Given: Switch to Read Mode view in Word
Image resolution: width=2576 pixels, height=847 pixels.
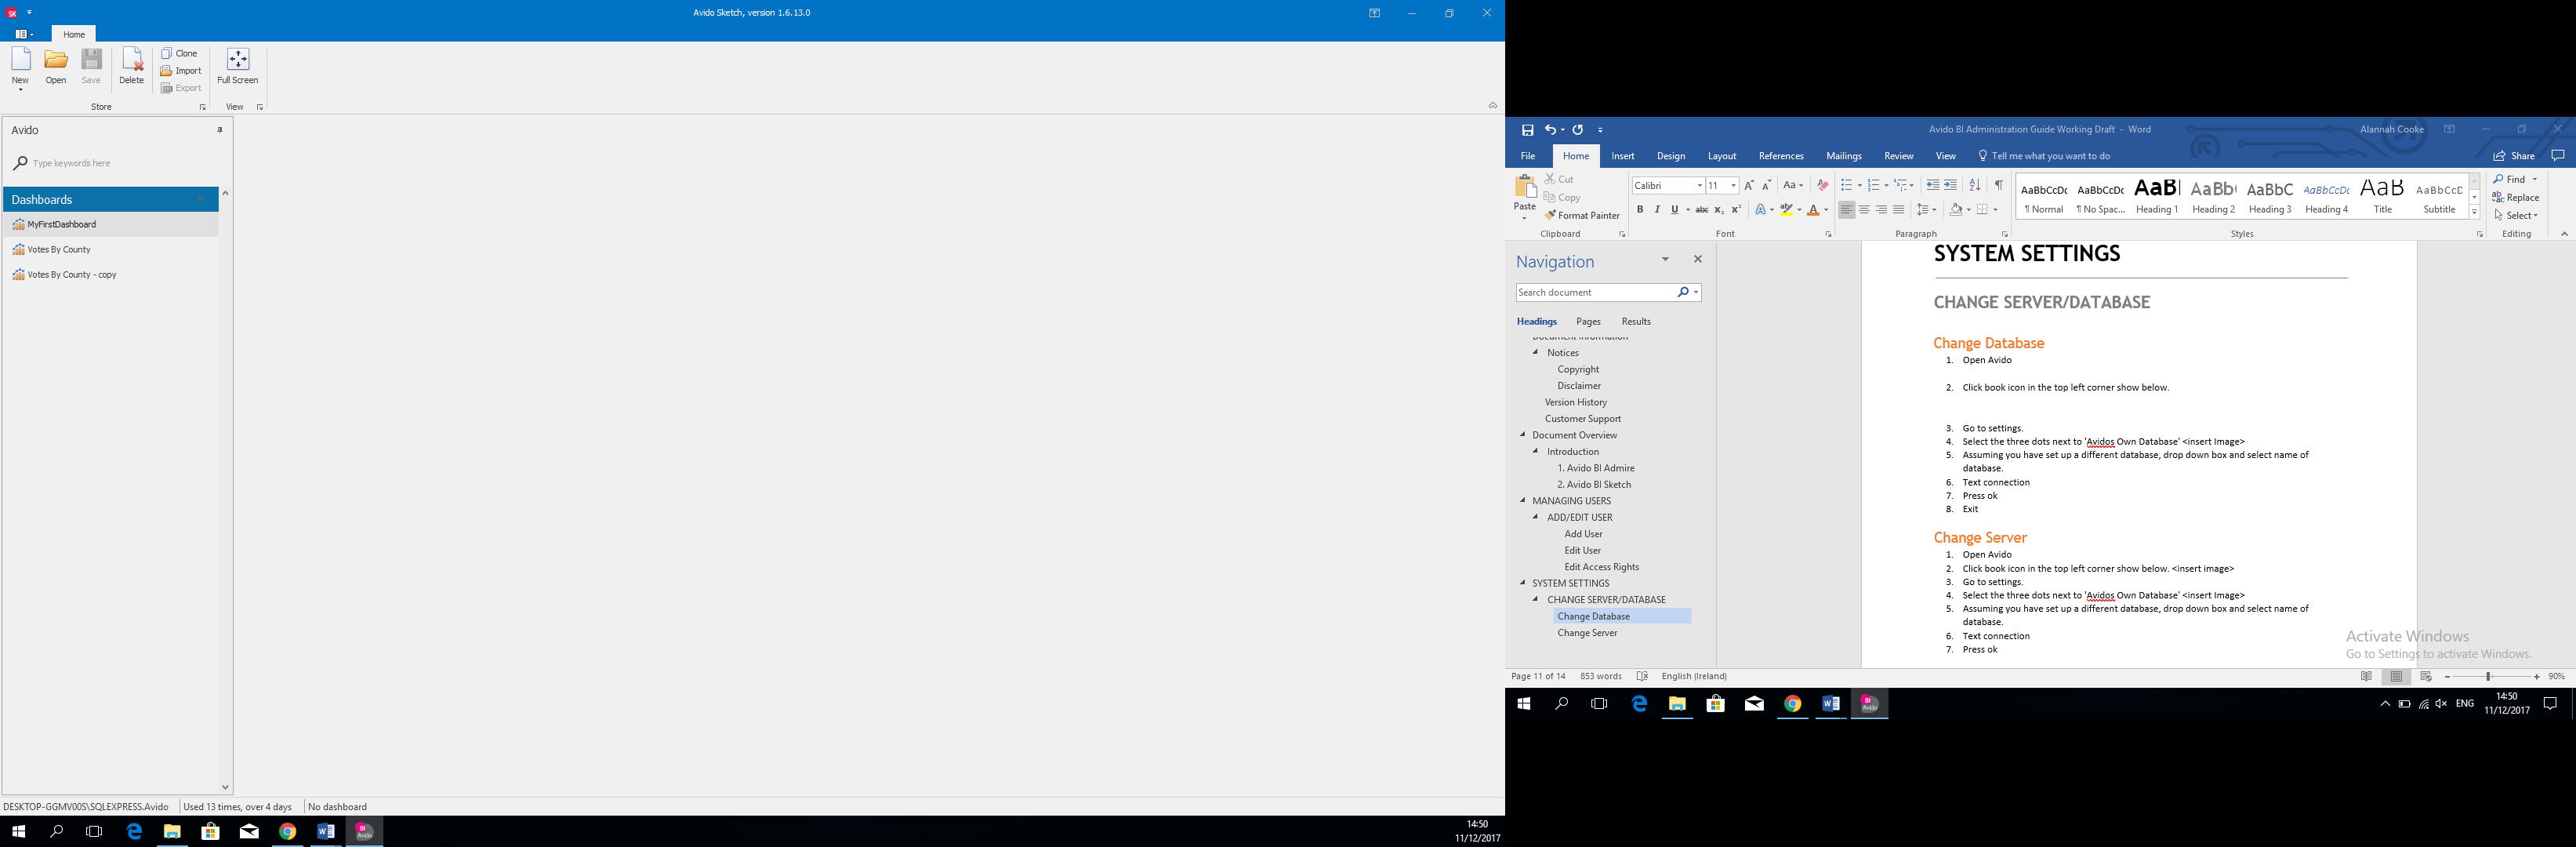Looking at the screenshot, I should click(2366, 677).
